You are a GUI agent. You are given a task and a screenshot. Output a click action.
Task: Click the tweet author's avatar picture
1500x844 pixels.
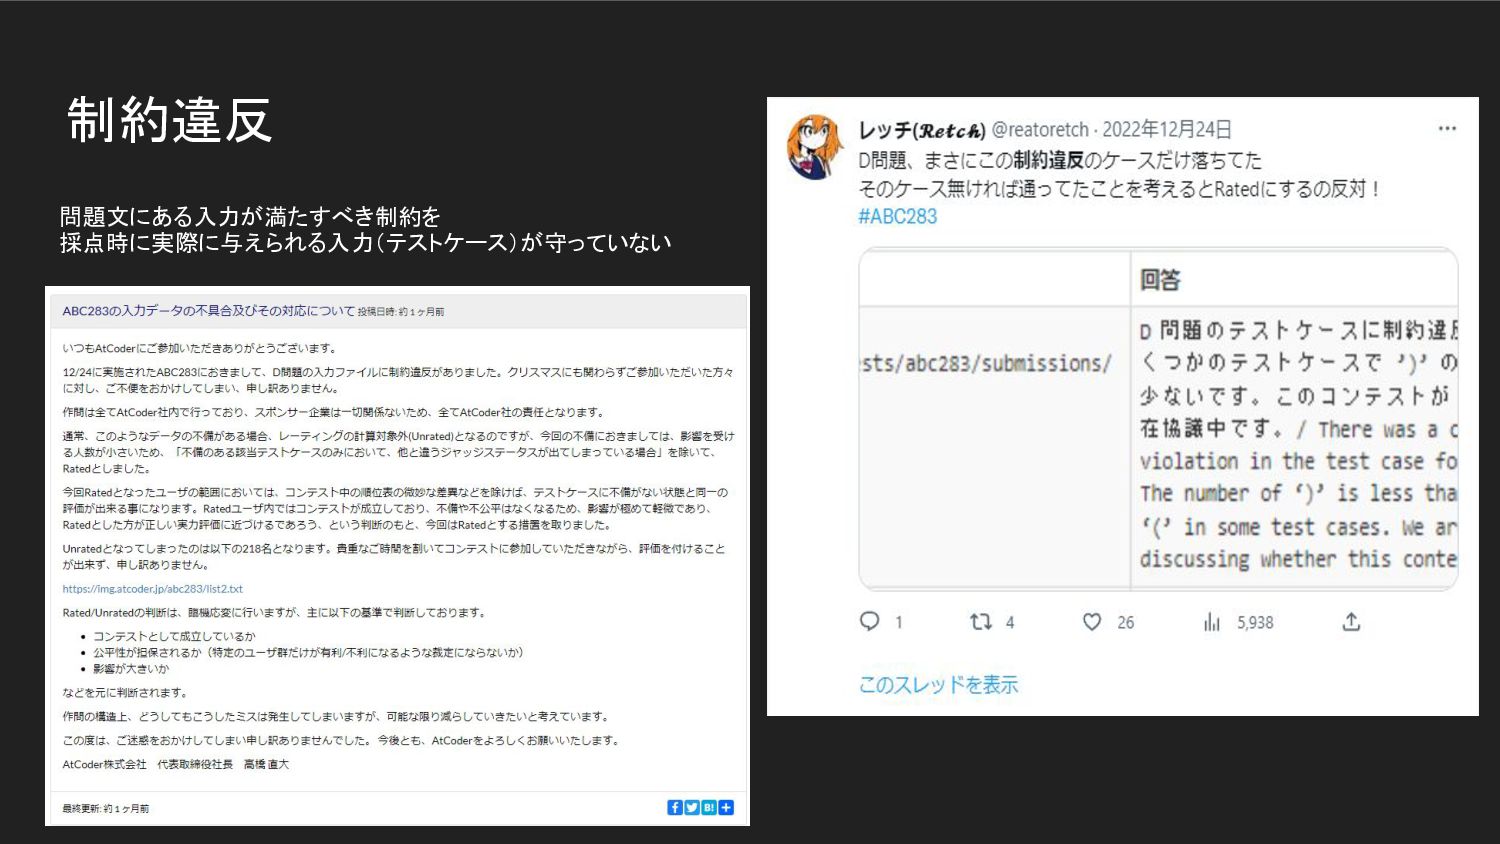click(x=816, y=147)
